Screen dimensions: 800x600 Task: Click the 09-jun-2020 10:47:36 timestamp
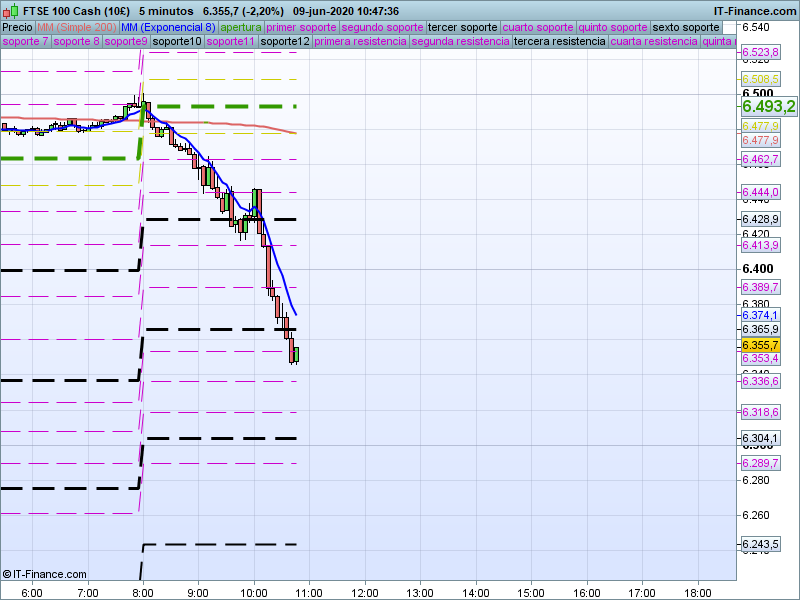click(x=346, y=11)
